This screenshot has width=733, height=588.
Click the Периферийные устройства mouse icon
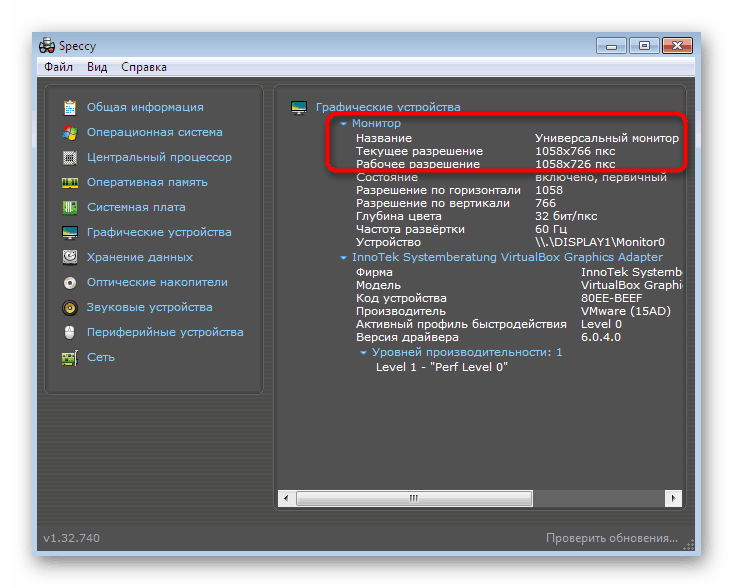(x=70, y=332)
